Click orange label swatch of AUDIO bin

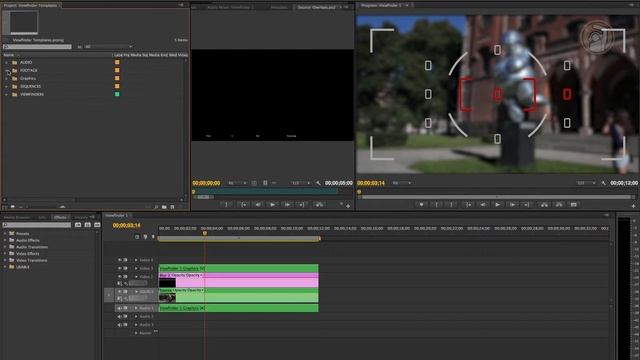point(117,62)
